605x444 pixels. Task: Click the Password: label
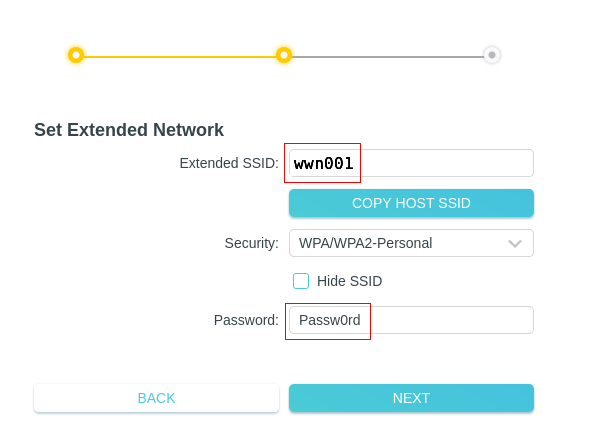pyautogui.click(x=246, y=320)
